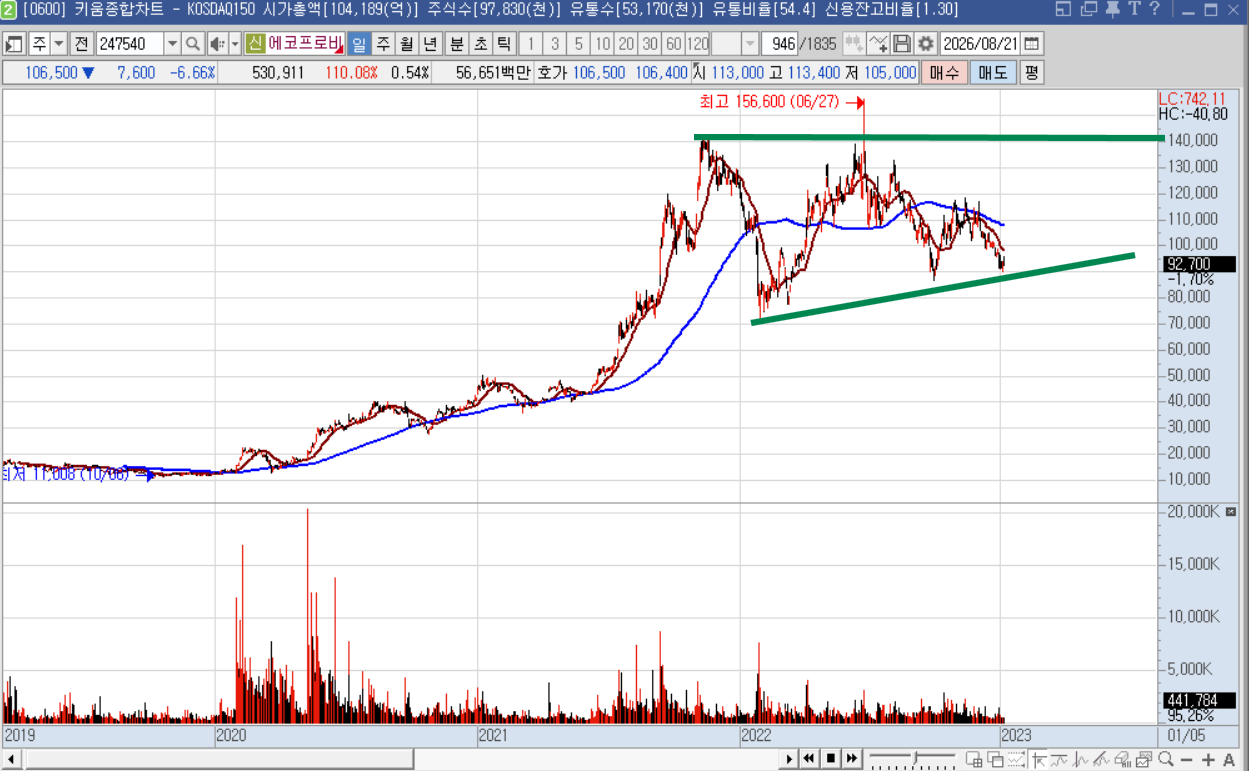Click the pin window icon in title bar

(x=1112, y=9)
